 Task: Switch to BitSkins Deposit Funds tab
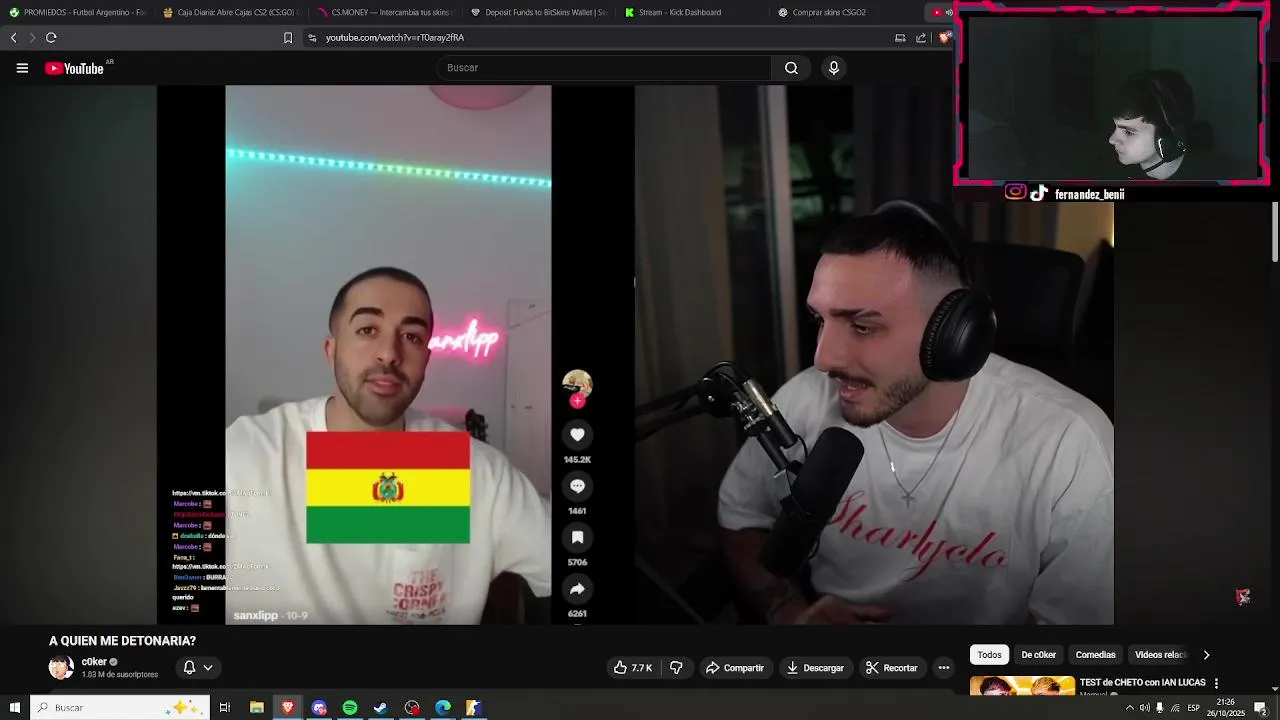click(x=537, y=13)
